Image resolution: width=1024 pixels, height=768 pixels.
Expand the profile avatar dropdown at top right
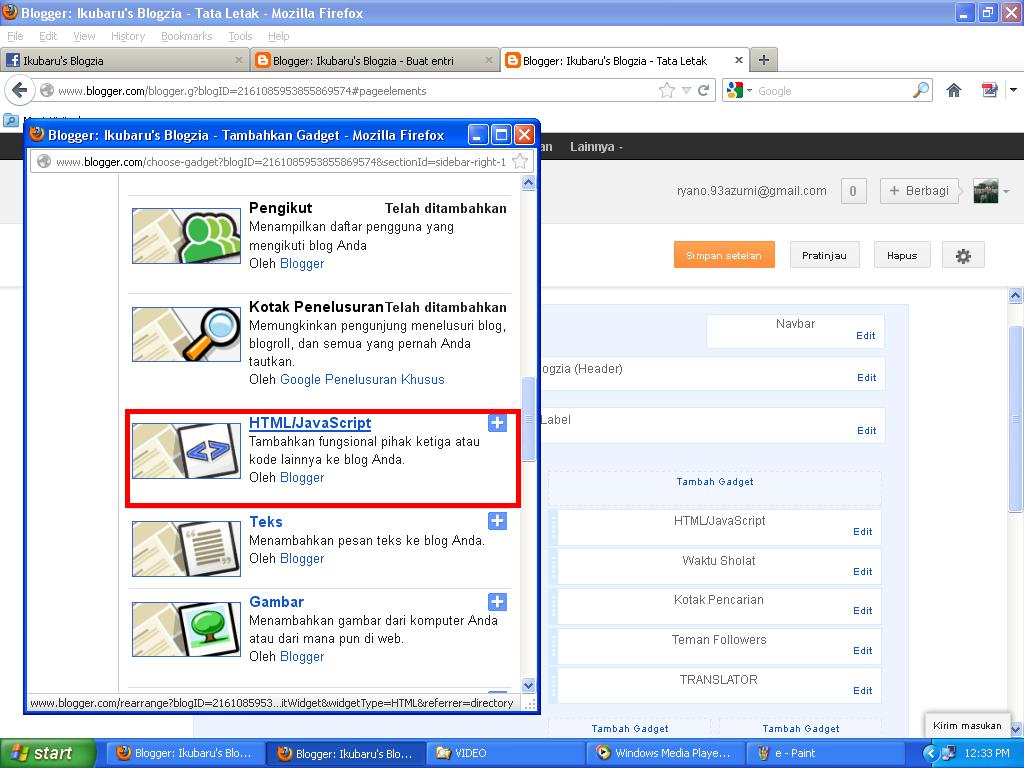click(x=990, y=191)
